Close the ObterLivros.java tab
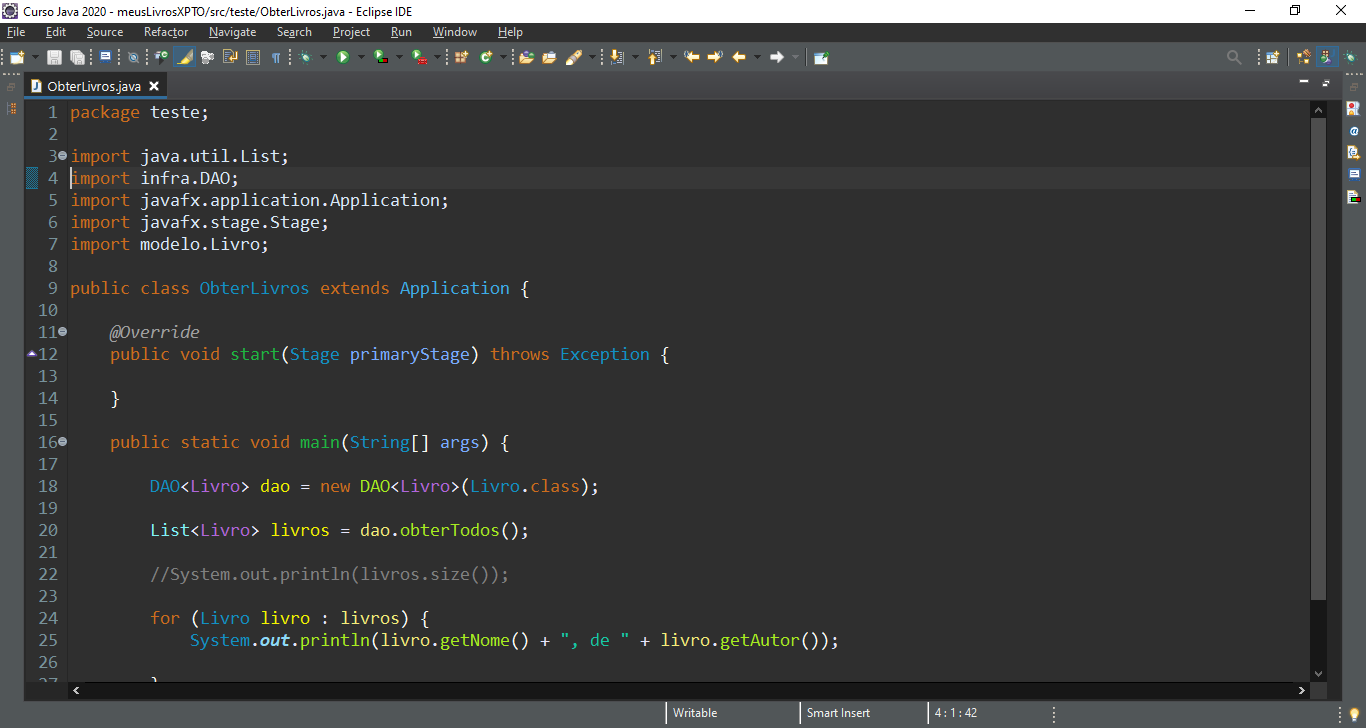This screenshot has height=728, width=1366. coord(154,86)
